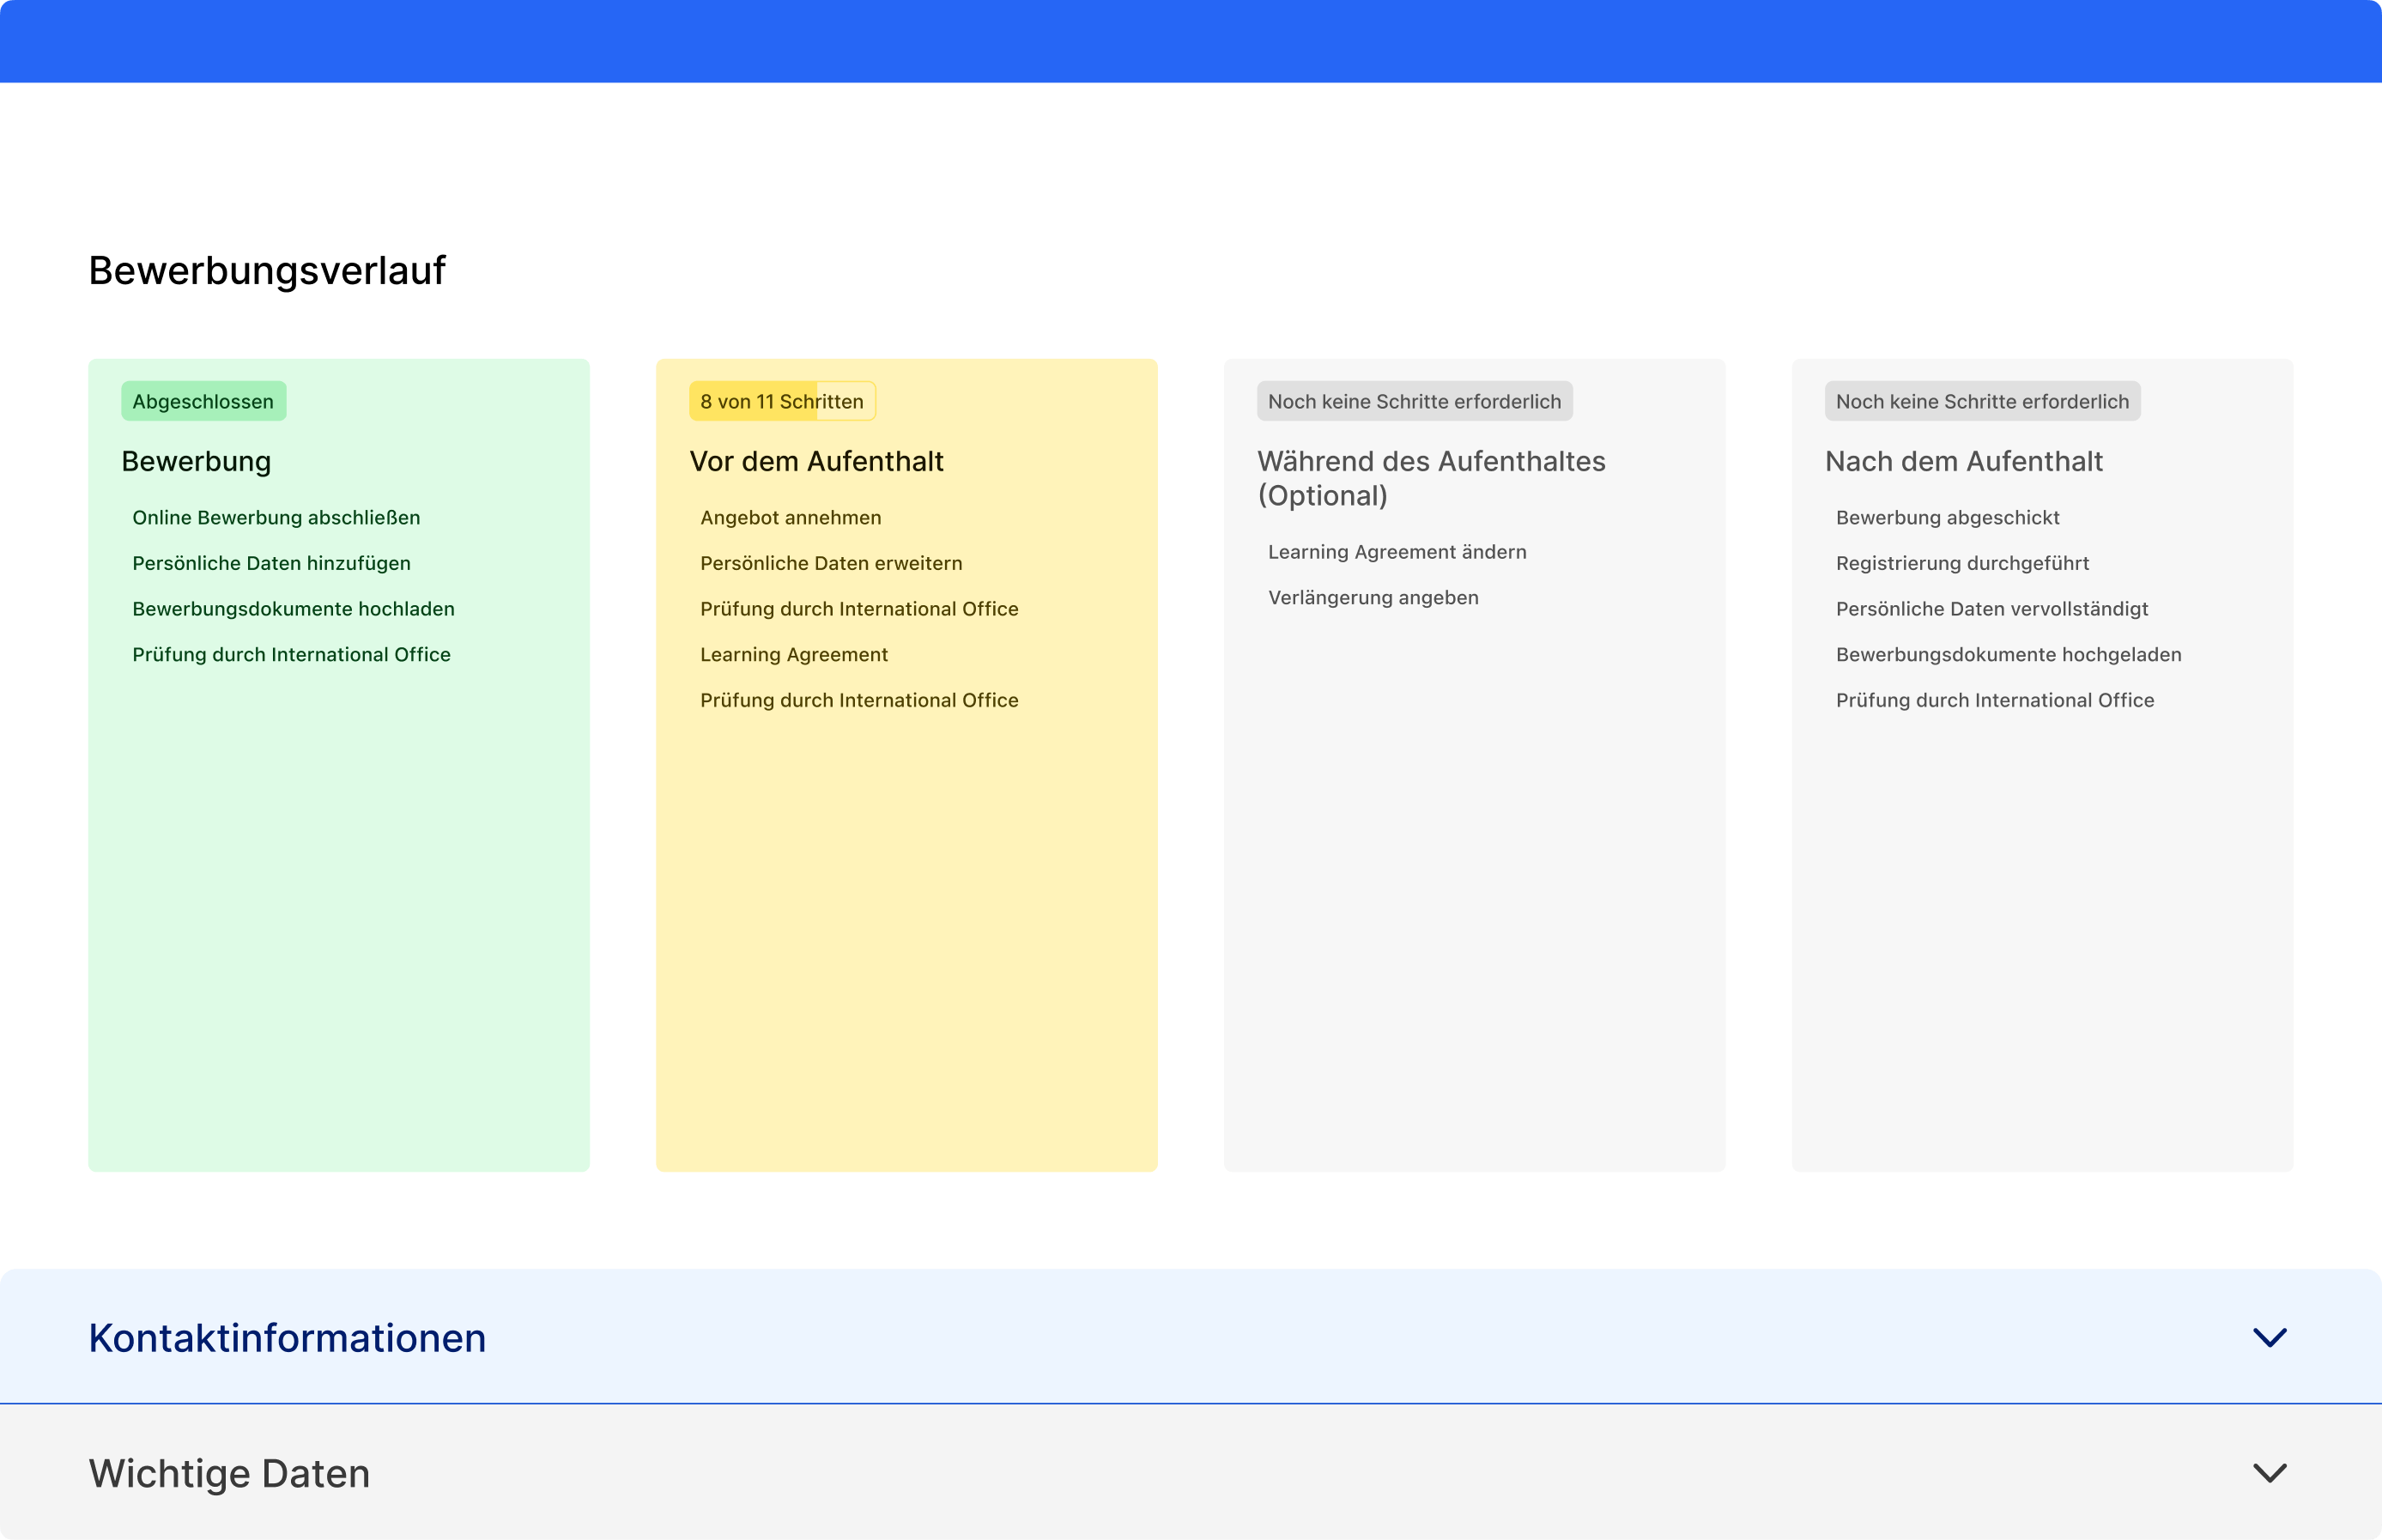Click Noch keine Schritte erforderlich badge in last card
This screenshot has height=1540, width=2382.
pyautogui.click(x=1982, y=401)
